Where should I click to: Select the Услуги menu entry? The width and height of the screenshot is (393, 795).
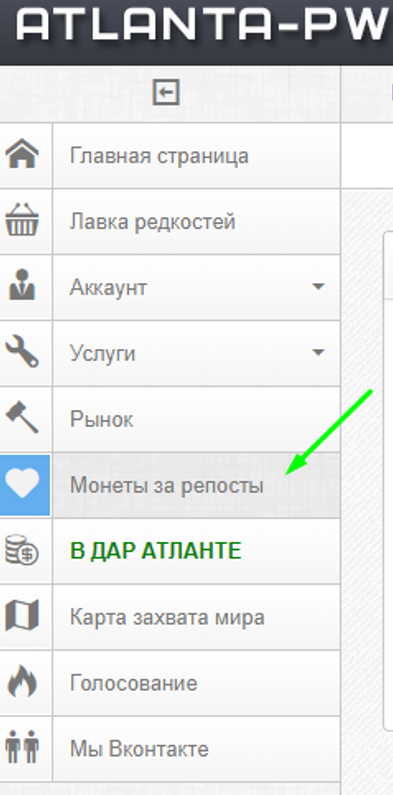pyautogui.click(x=196, y=353)
